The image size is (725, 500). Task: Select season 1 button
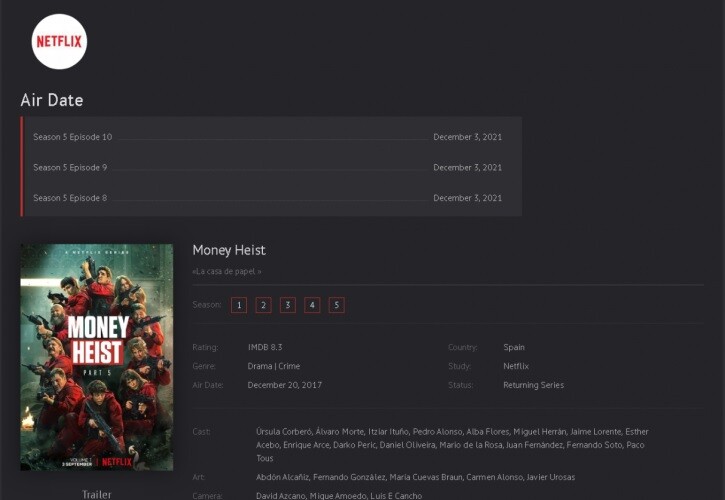coord(239,305)
